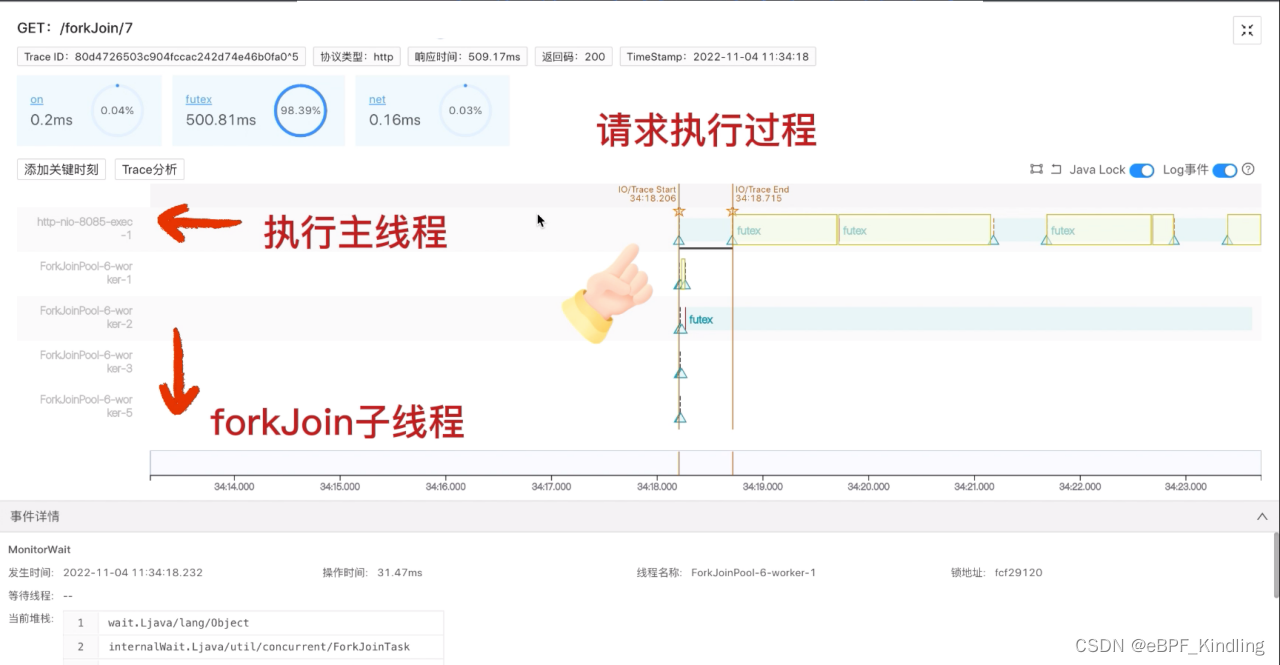
Task: Click the futex 98.39% circular gauge
Action: [x=300, y=110]
